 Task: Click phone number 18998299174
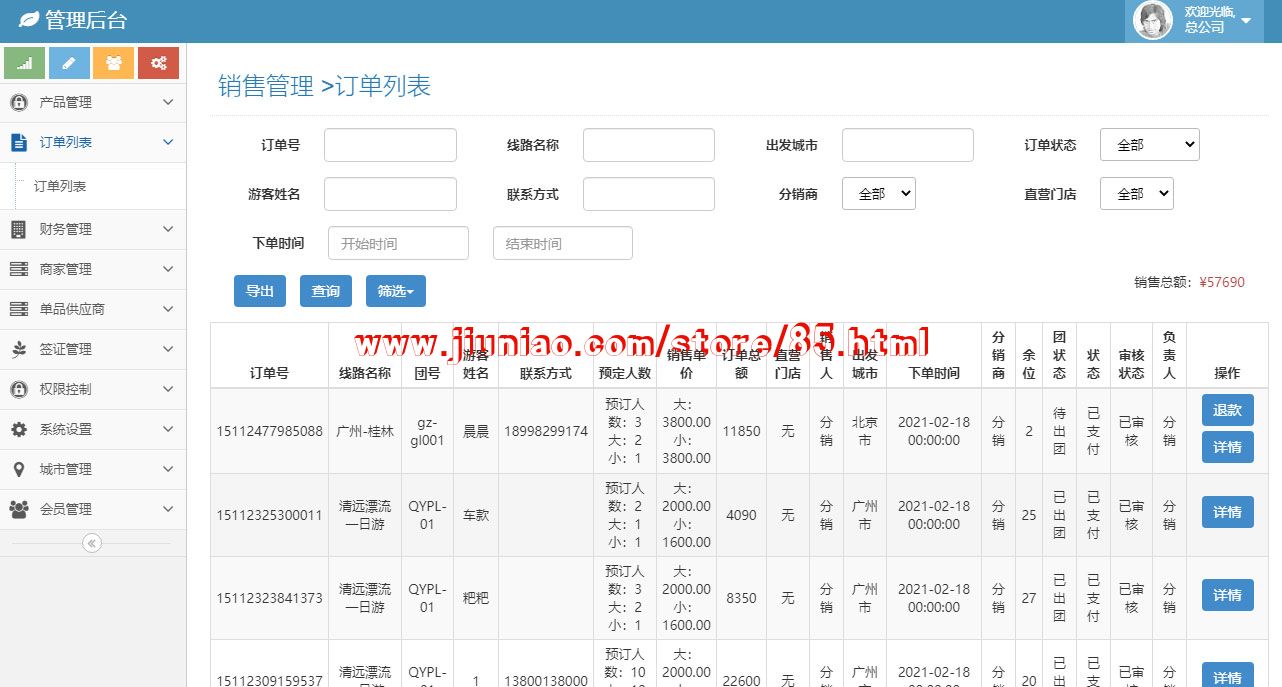click(546, 432)
